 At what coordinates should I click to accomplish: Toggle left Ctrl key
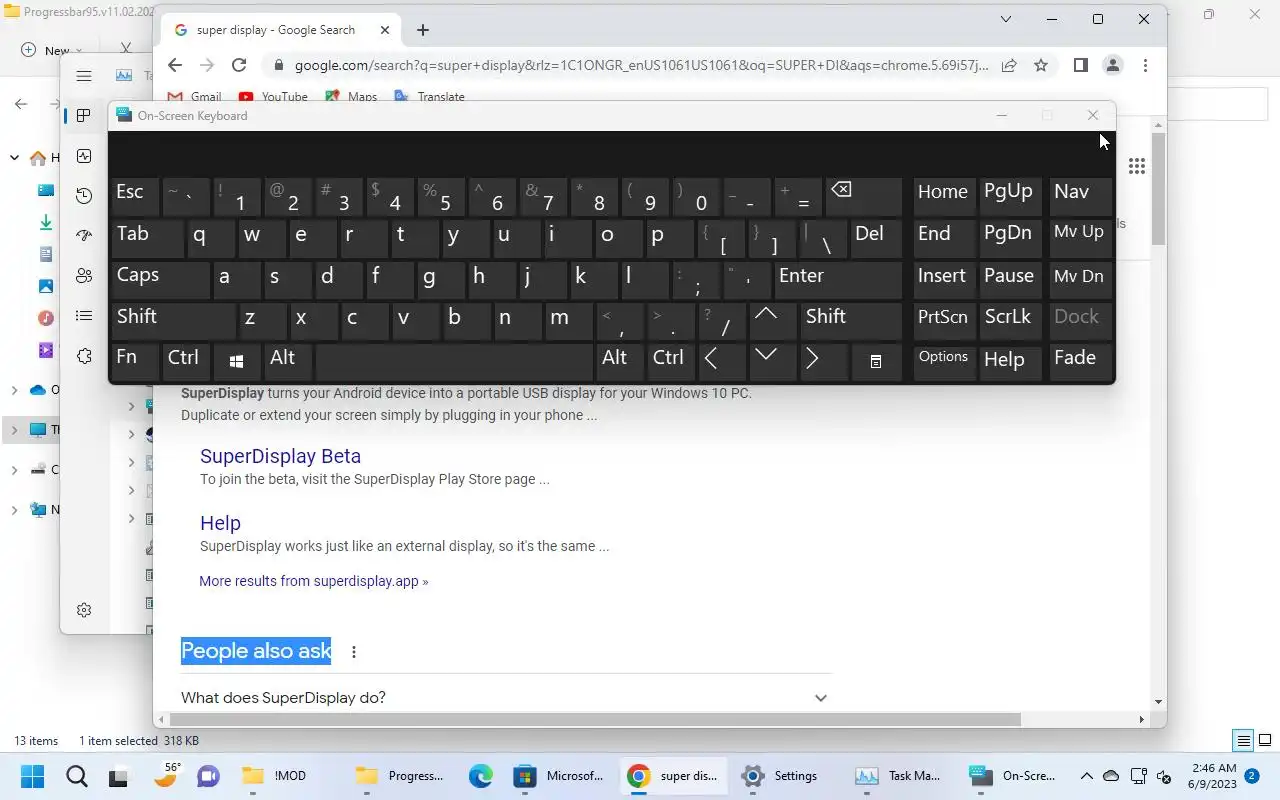(x=186, y=362)
